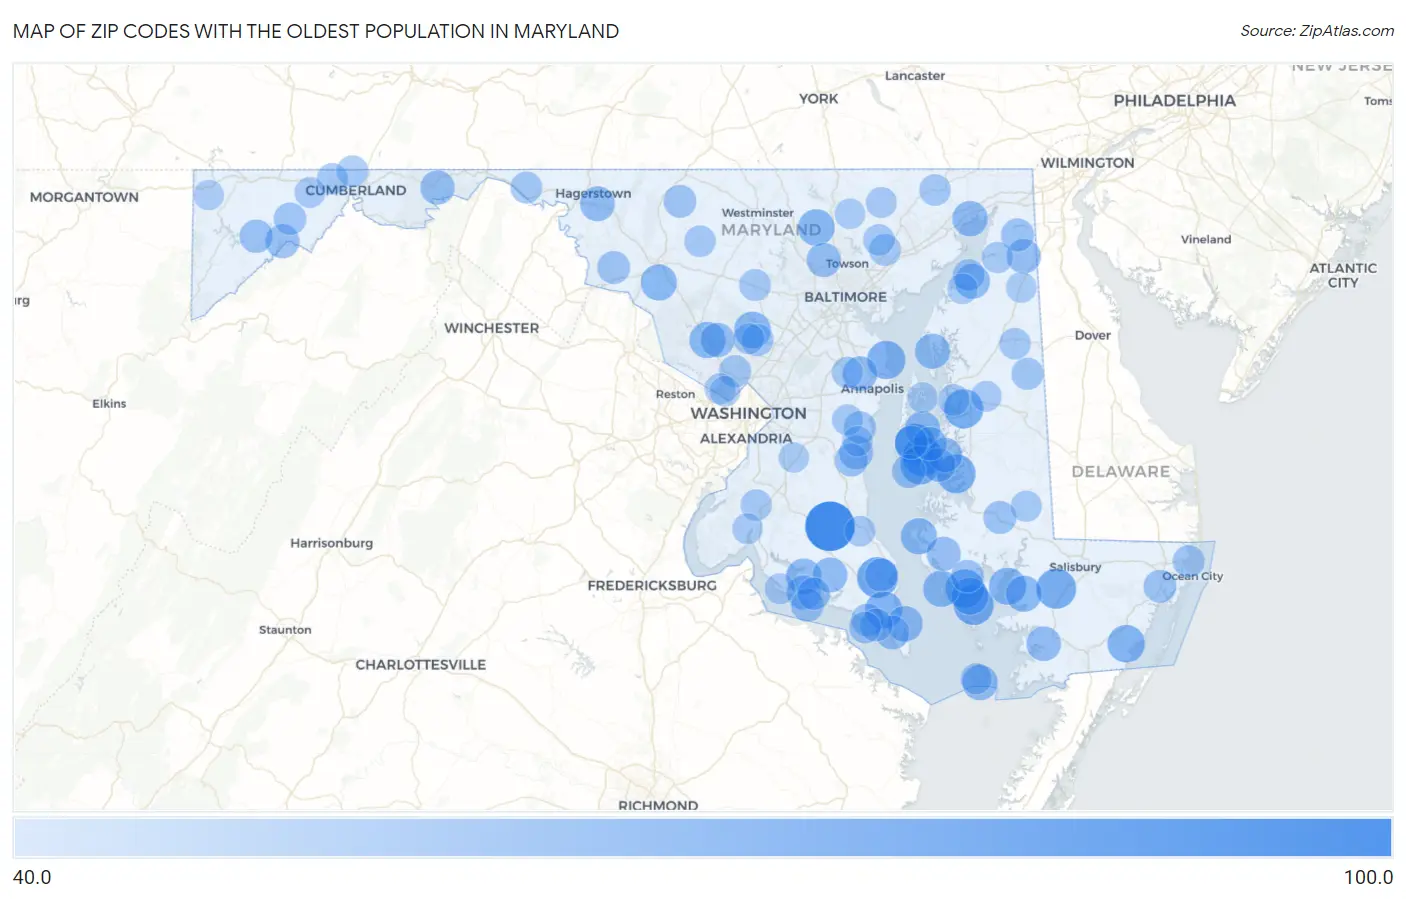Click the Lancaster map label
The height and width of the screenshot is (899, 1406).
click(x=914, y=76)
